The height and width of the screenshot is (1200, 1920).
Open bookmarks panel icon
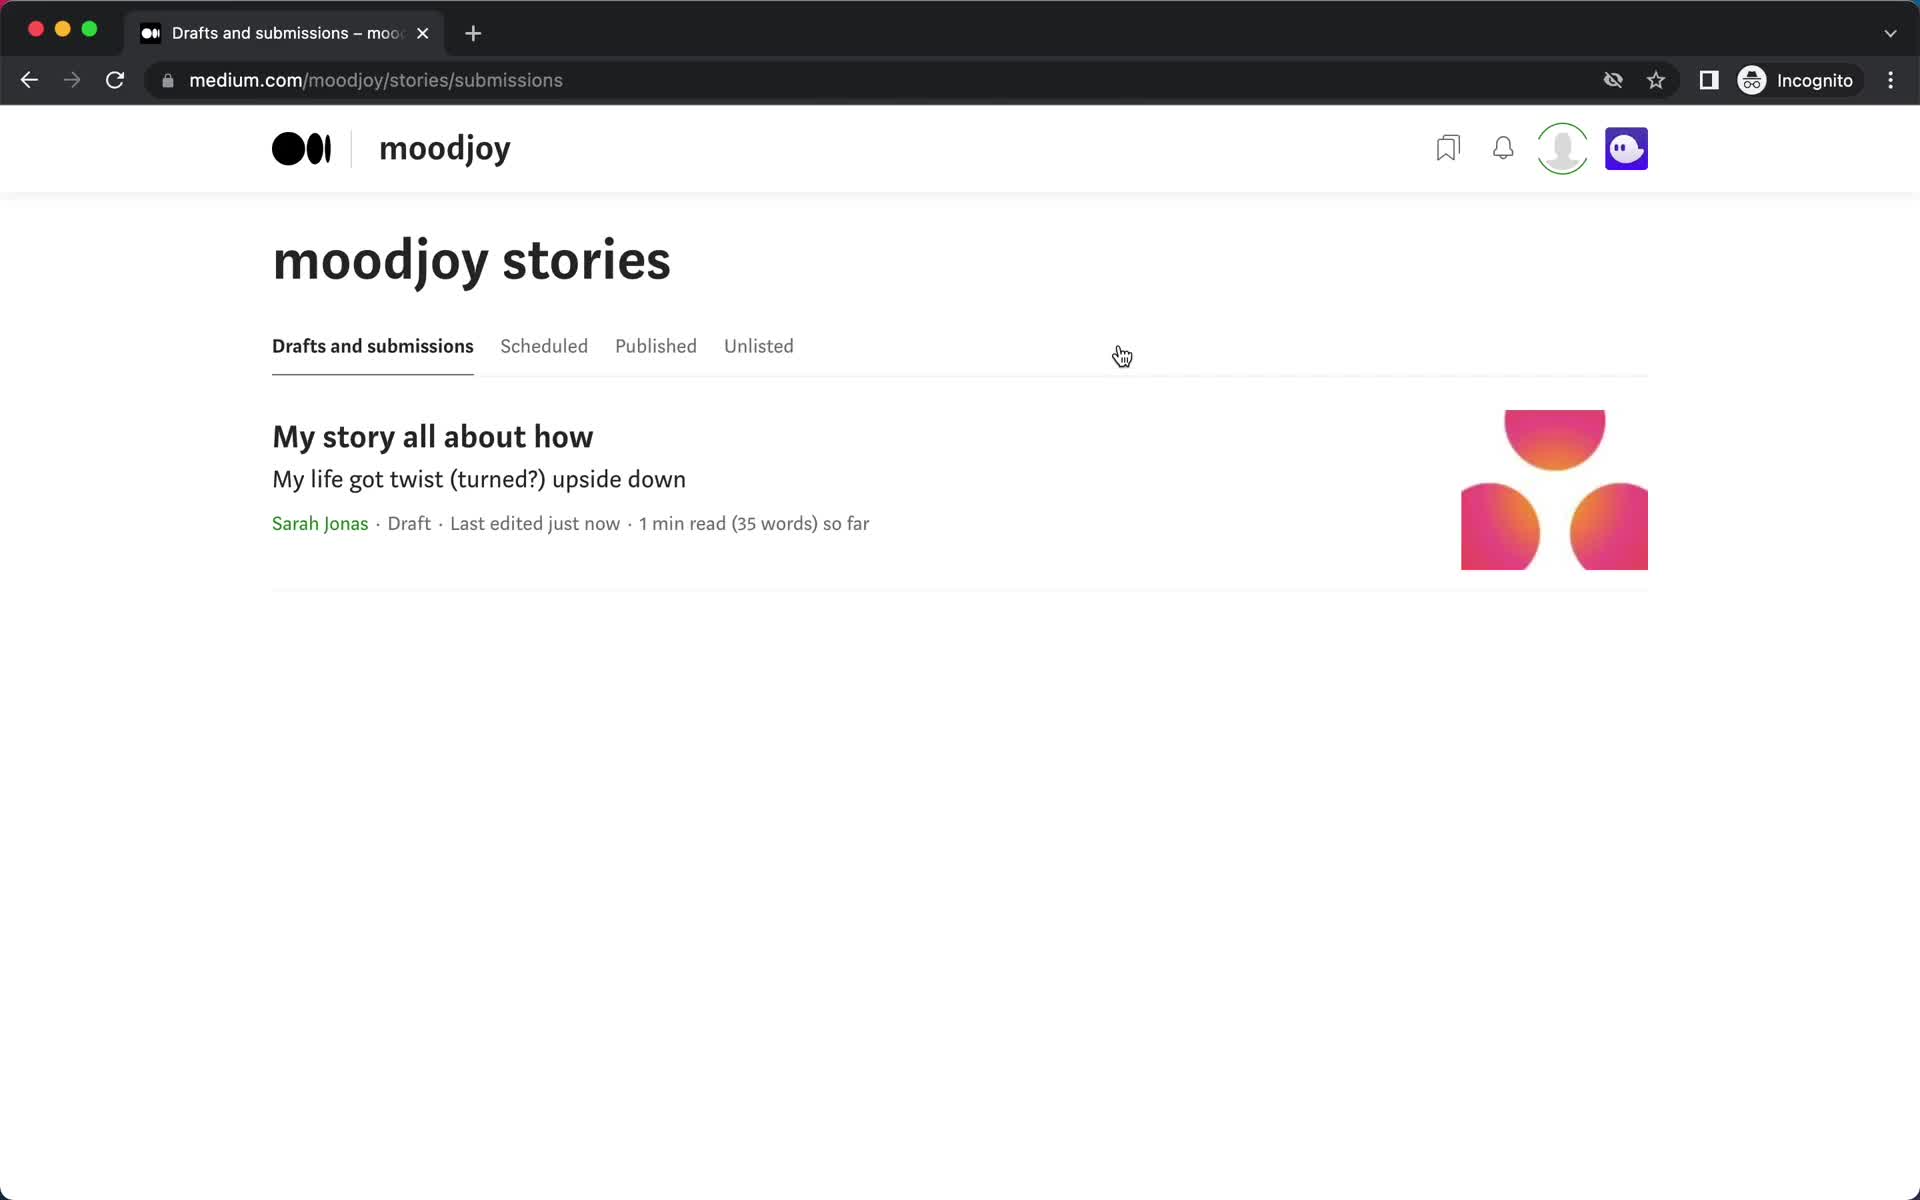1446,148
